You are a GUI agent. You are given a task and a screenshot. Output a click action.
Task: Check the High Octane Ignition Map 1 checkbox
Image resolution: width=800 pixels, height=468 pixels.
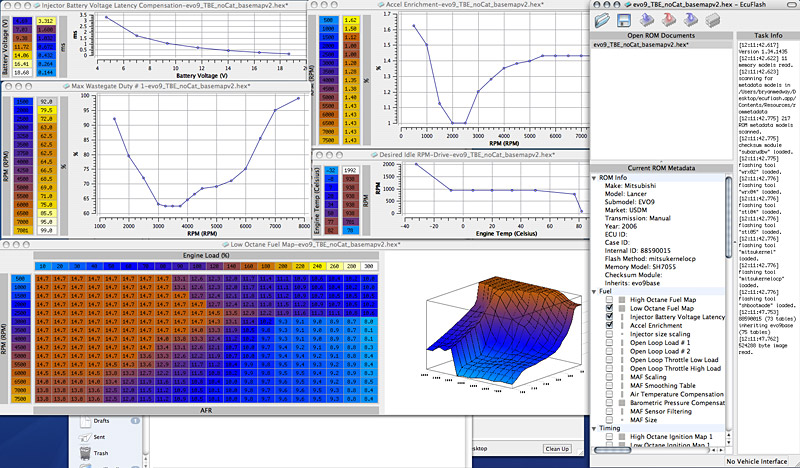609,437
